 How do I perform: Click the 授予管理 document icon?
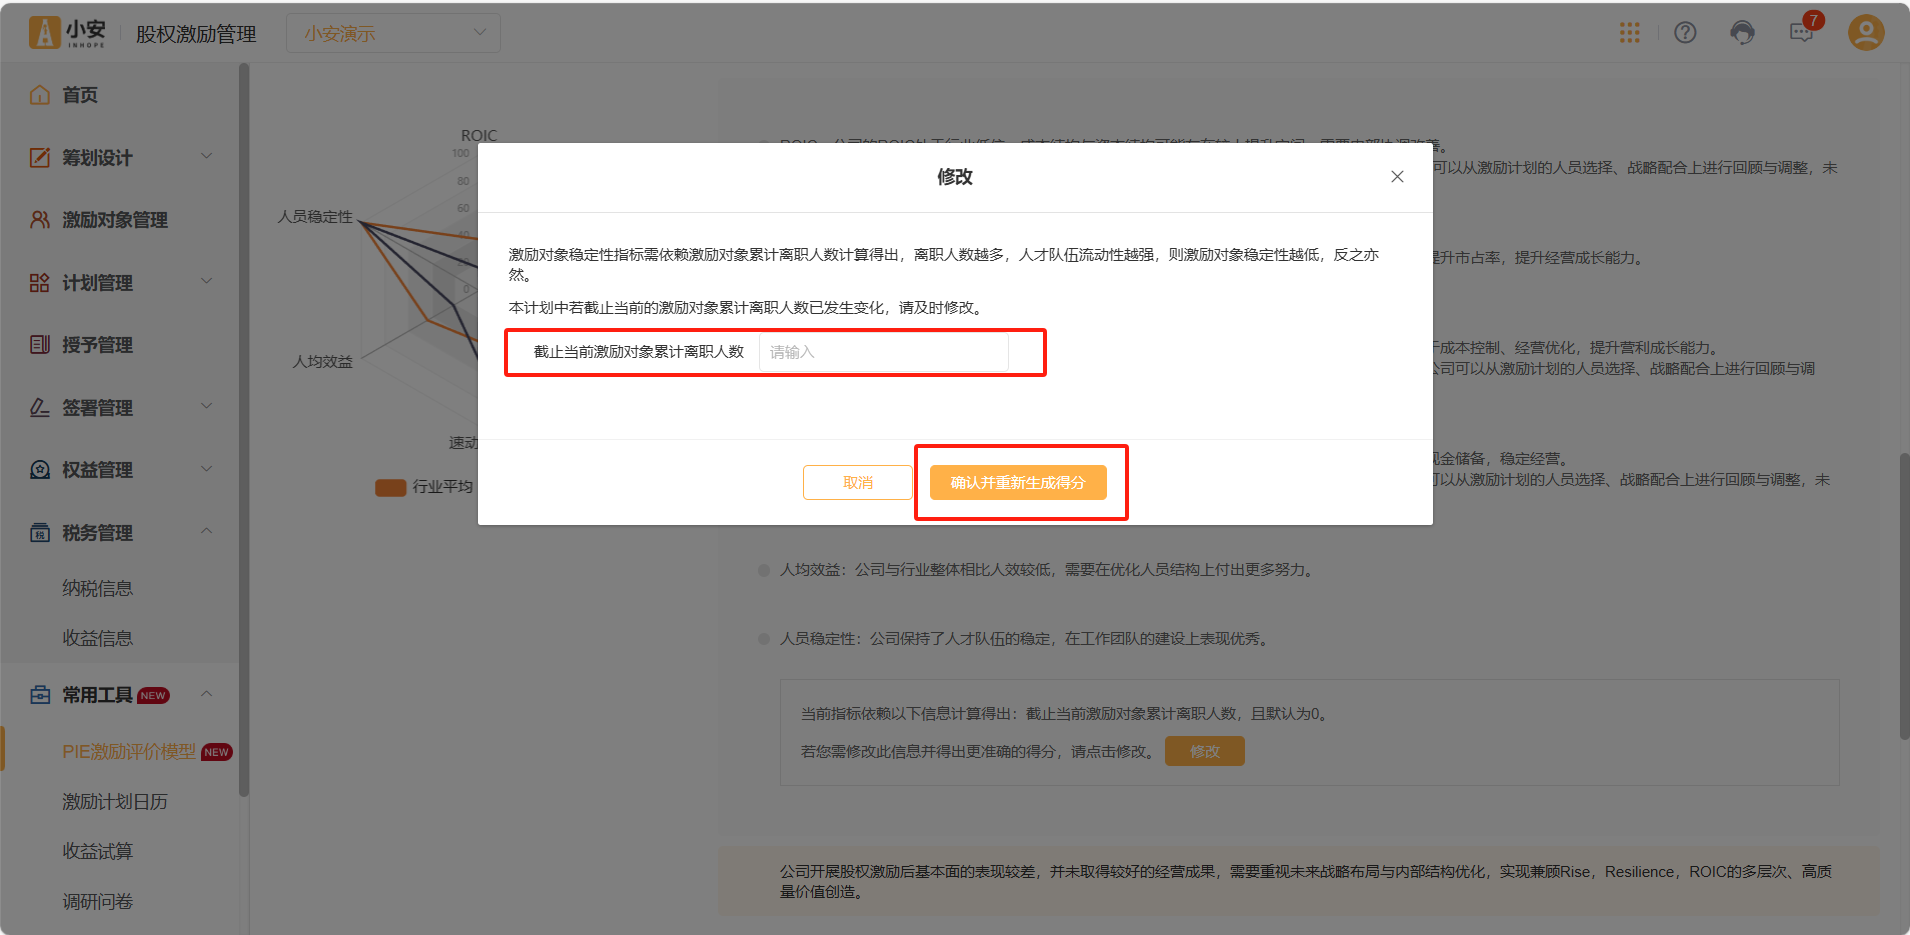[40, 345]
